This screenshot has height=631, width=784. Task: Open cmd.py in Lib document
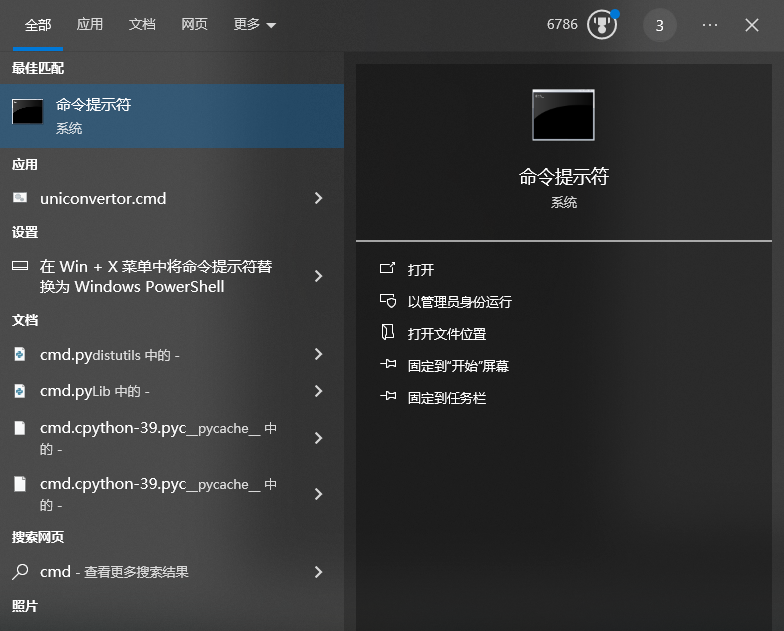tap(172, 391)
